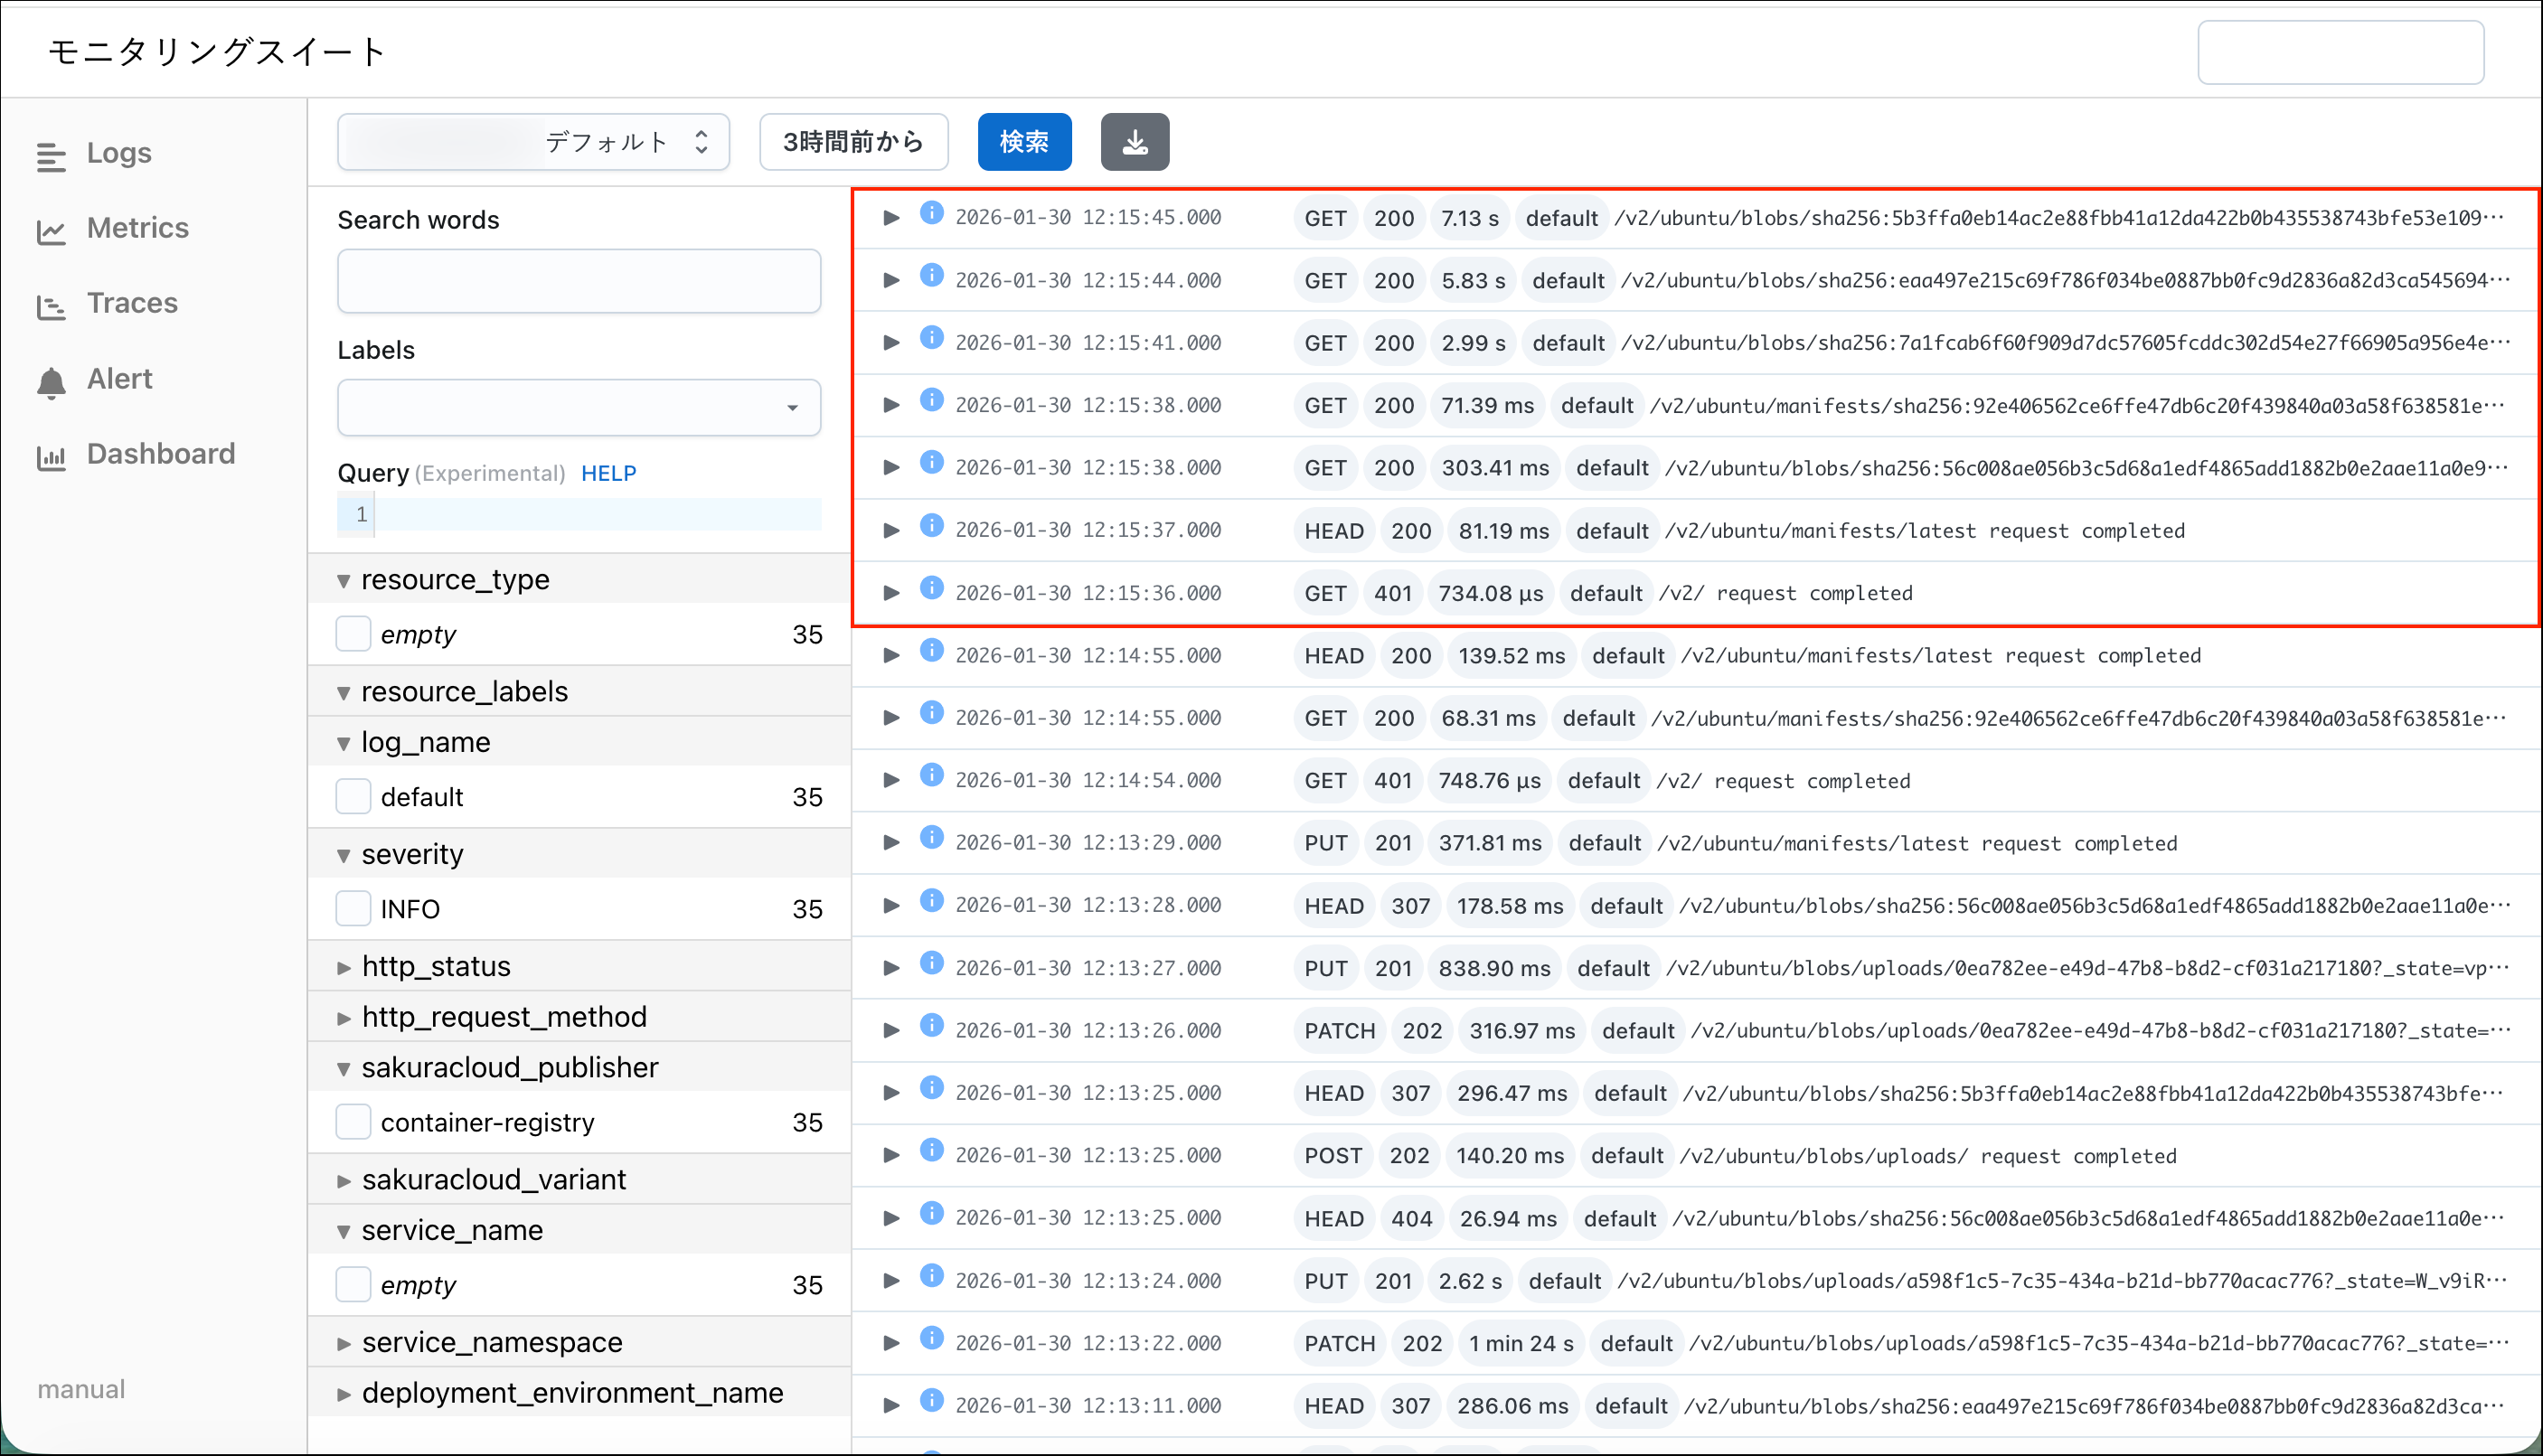Open the Metrics chart icon
This screenshot has width=2543, height=1456.
pos(51,231)
